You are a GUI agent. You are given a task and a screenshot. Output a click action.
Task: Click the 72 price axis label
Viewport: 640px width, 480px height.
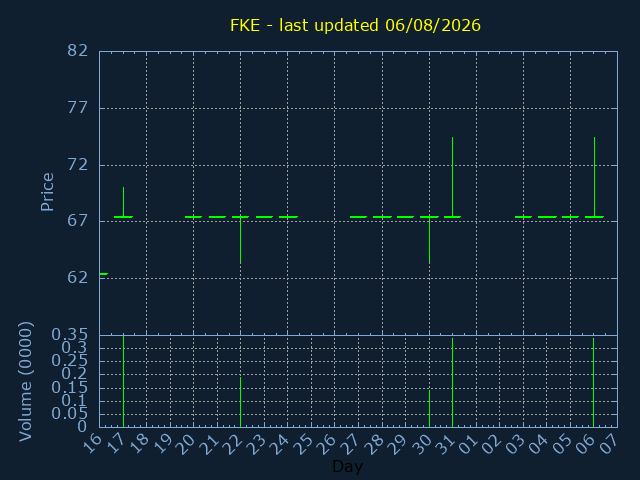pyautogui.click(x=78, y=165)
